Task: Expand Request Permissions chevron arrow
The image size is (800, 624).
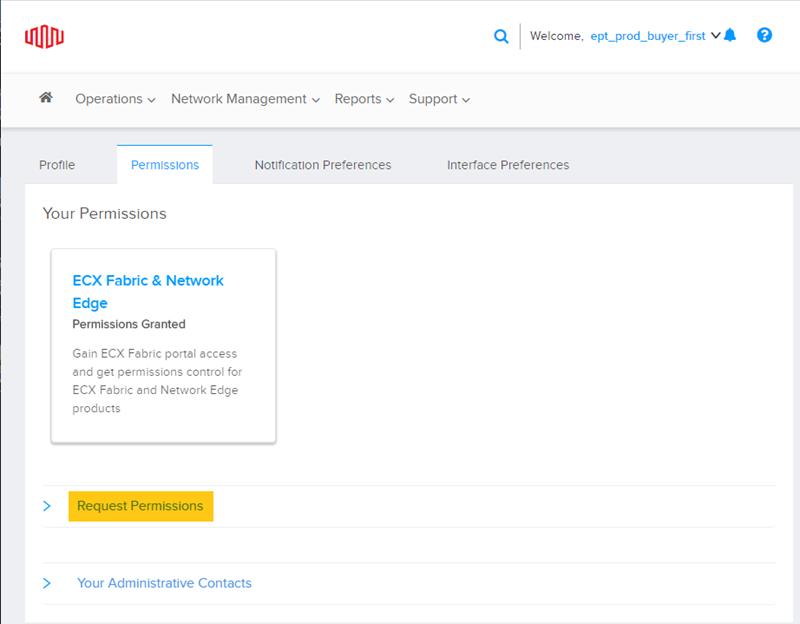Action: 47,506
